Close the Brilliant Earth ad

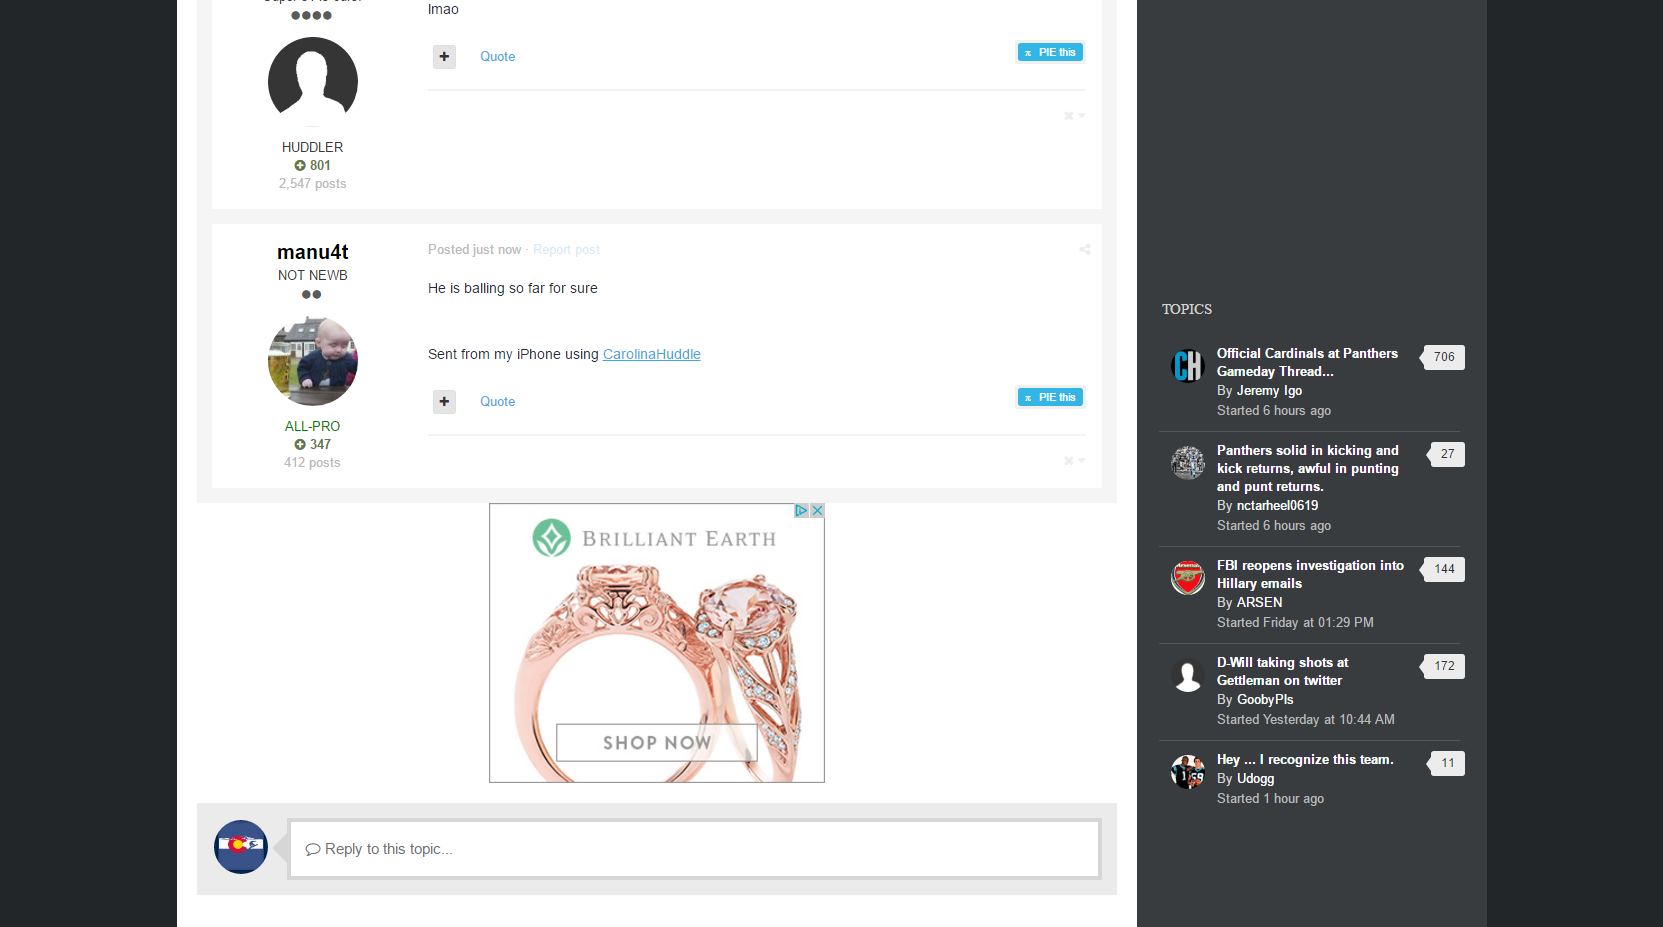click(817, 511)
